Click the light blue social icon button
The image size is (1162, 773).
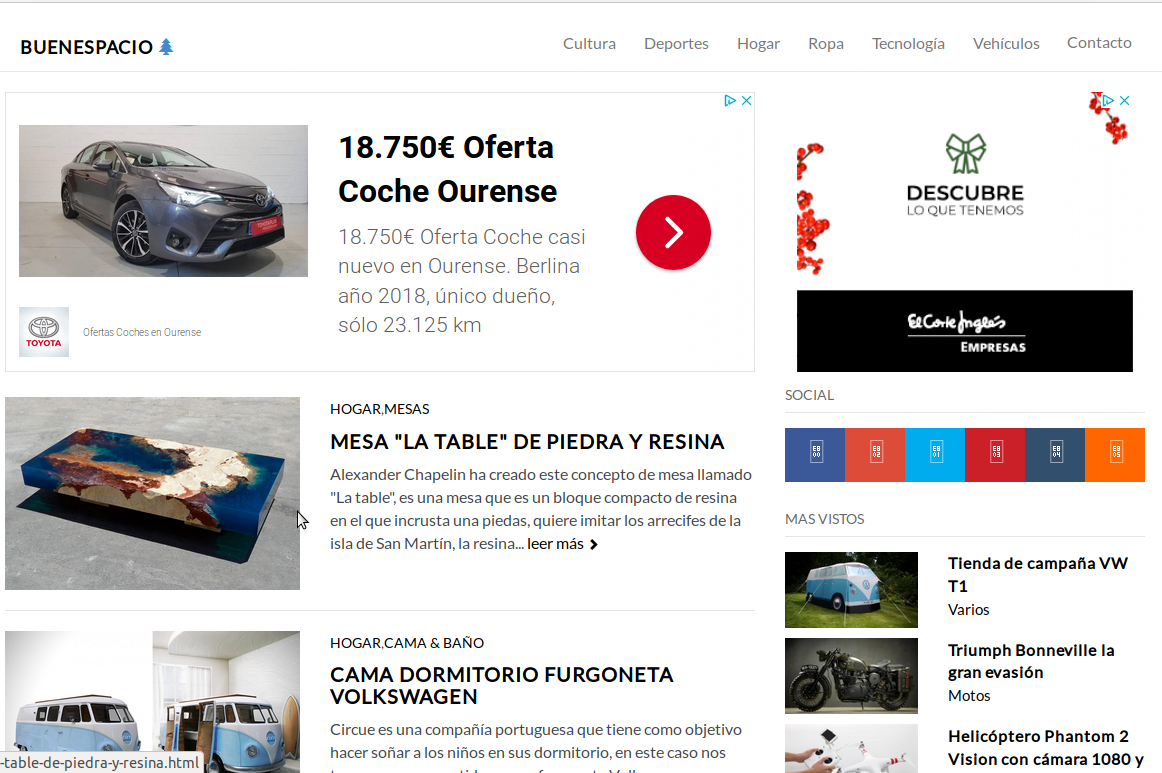point(935,455)
